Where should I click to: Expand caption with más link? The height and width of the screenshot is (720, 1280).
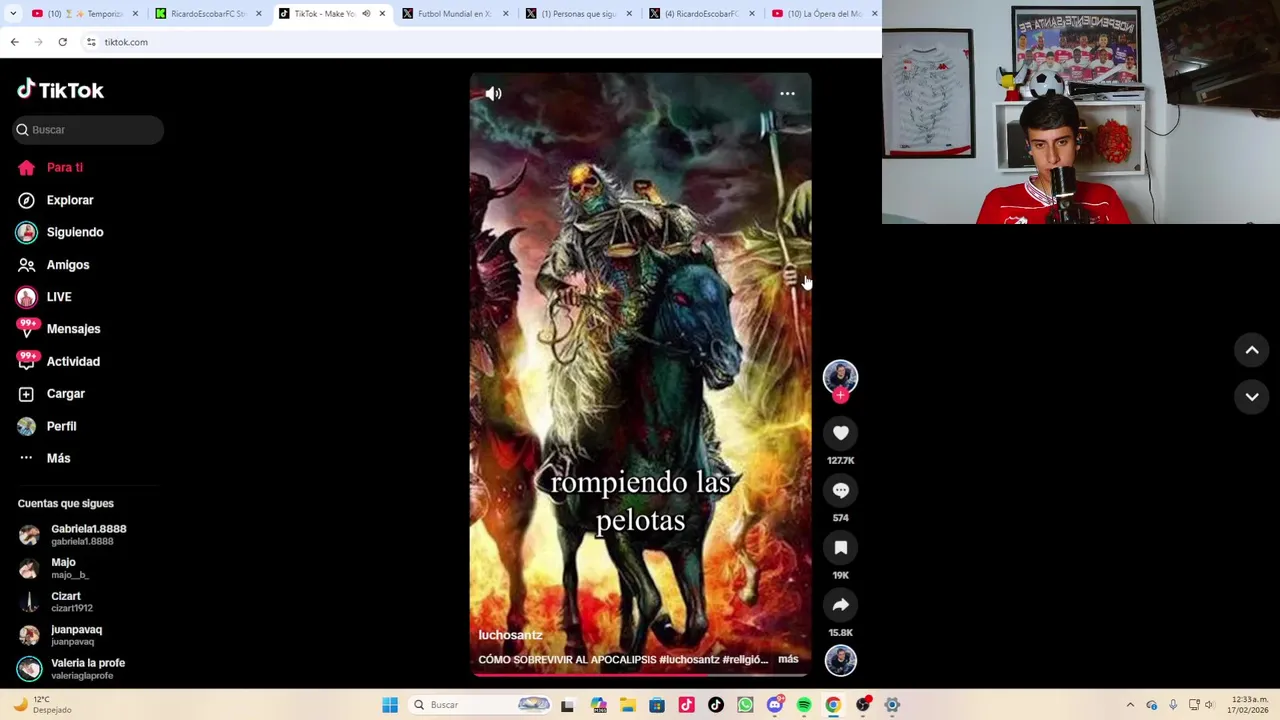[788, 659]
